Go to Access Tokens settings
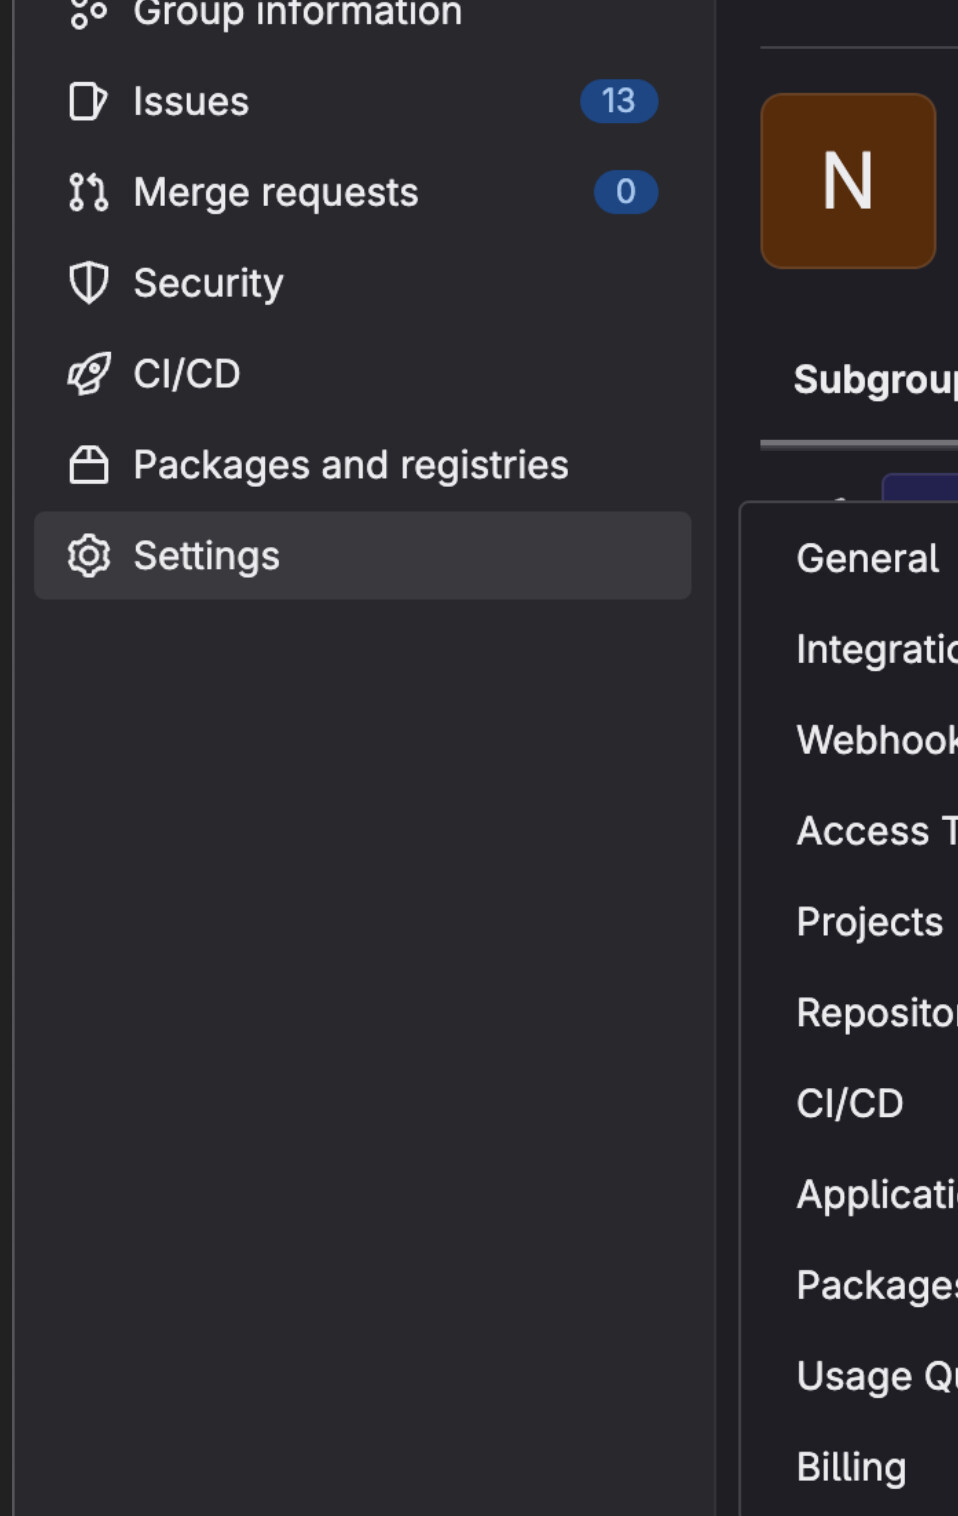 tap(876, 831)
